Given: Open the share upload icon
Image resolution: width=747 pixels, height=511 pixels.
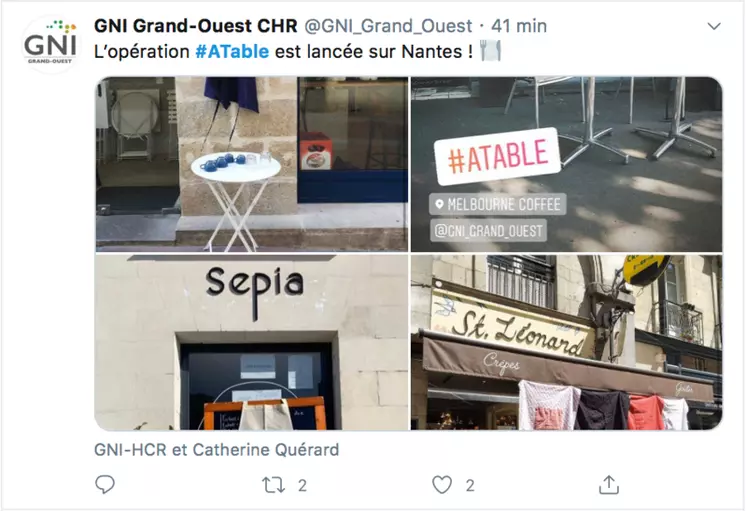Looking at the screenshot, I should (x=609, y=484).
